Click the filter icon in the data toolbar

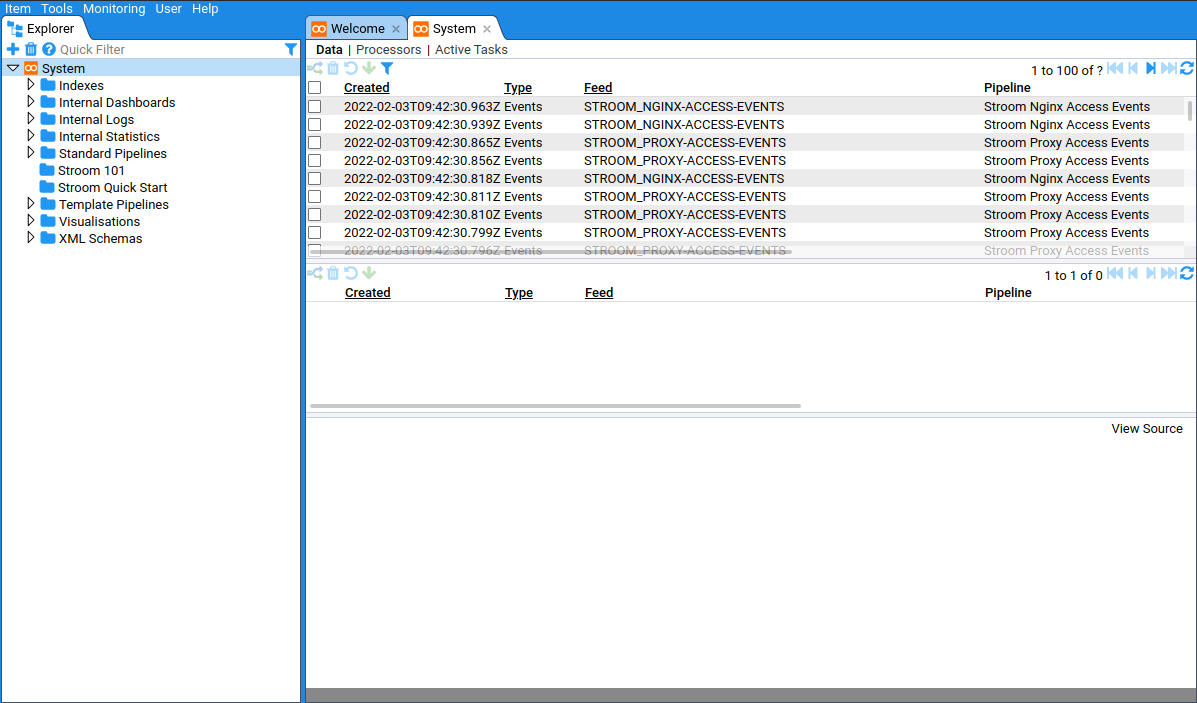[x=387, y=69]
